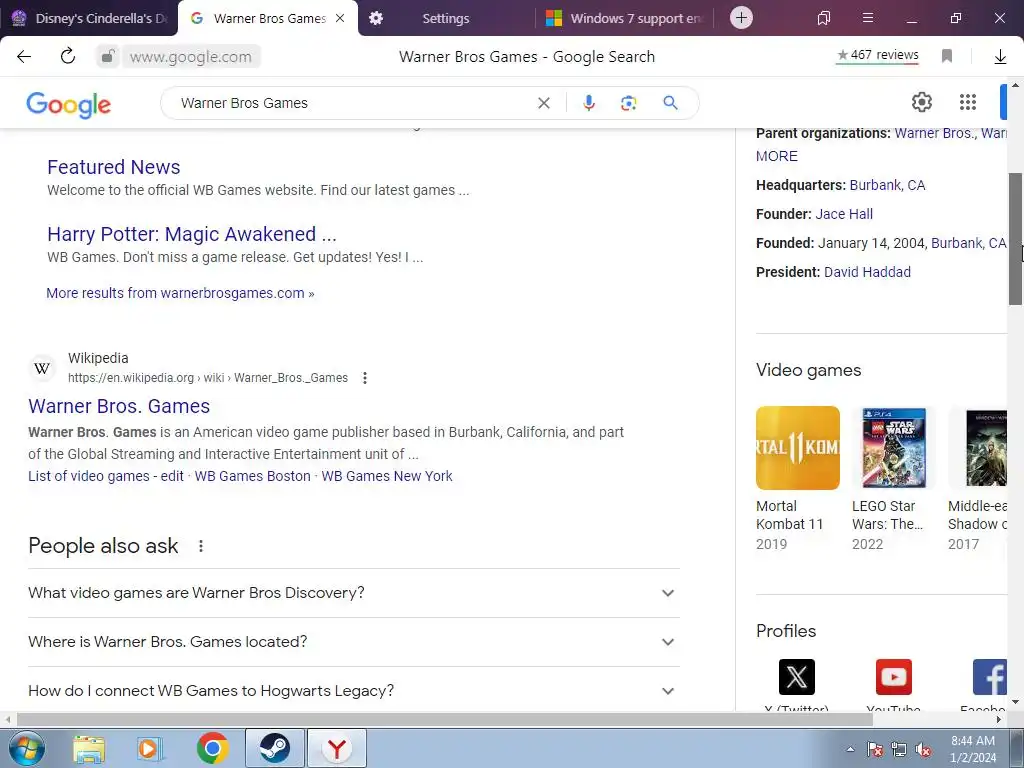This screenshot has width=1024, height=768.
Task: Open Google Lens image search icon
Action: click(628, 103)
